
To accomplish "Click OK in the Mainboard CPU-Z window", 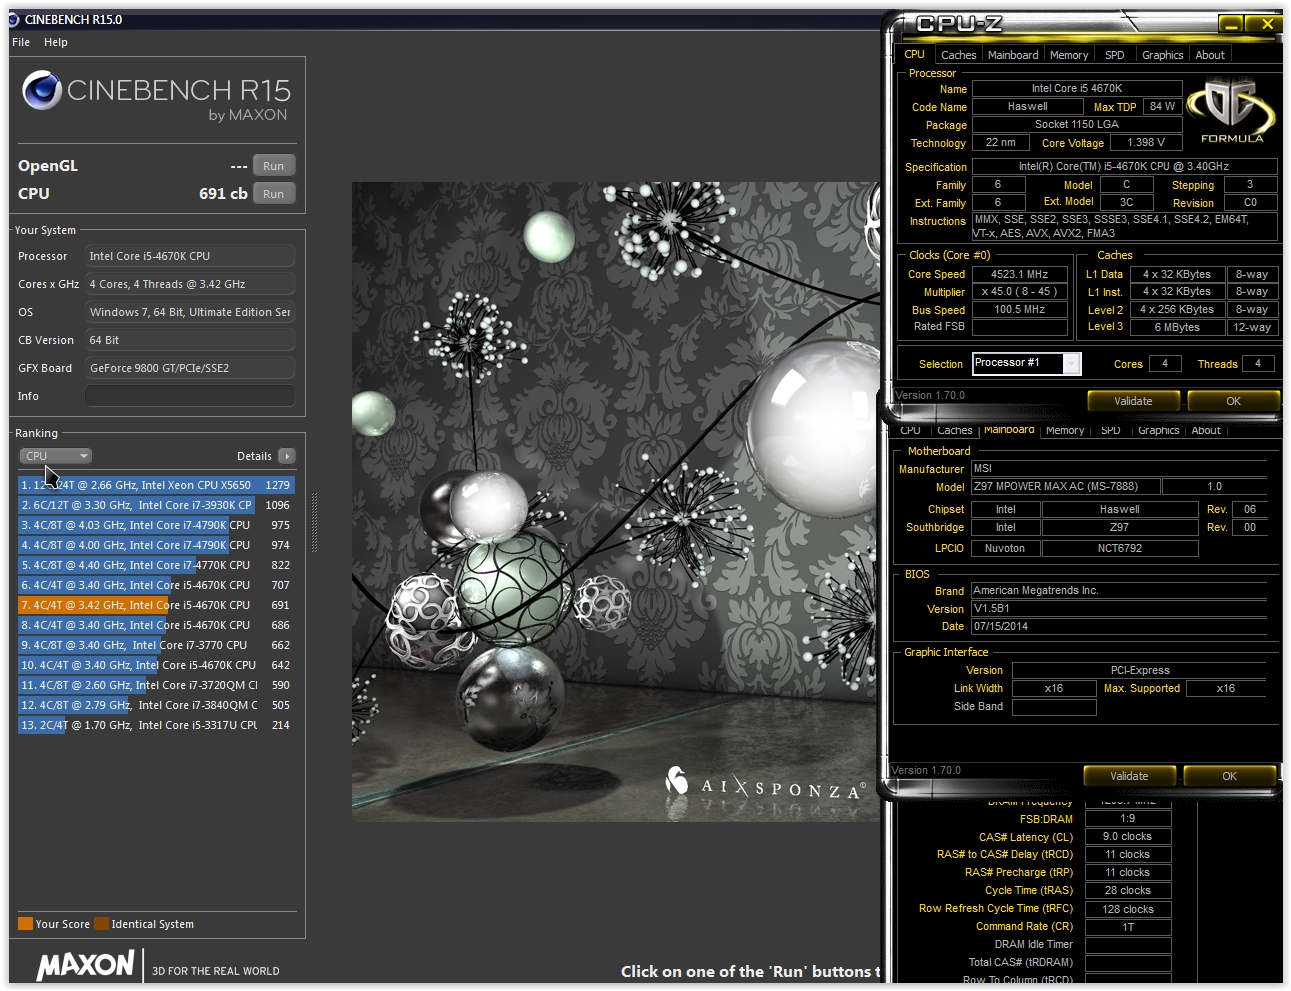I will pyautogui.click(x=1229, y=776).
